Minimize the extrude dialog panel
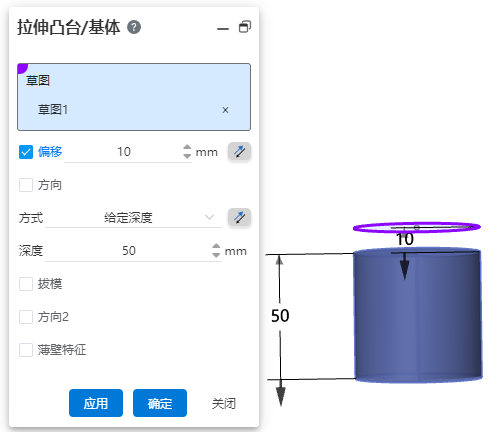Image resolution: width=499 pixels, height=432 pixels. [x=223, y=29]
